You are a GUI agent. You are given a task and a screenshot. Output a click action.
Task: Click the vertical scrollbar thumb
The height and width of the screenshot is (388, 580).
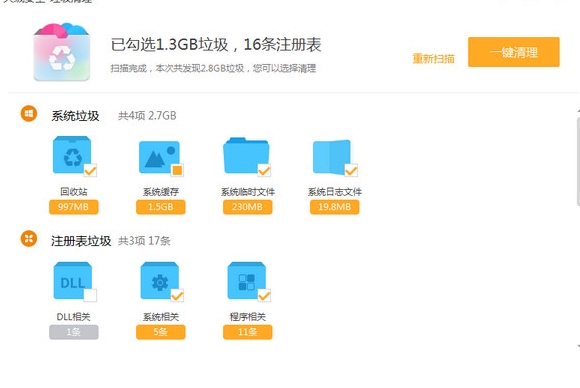pyautogui.click(x=578, y=162)
